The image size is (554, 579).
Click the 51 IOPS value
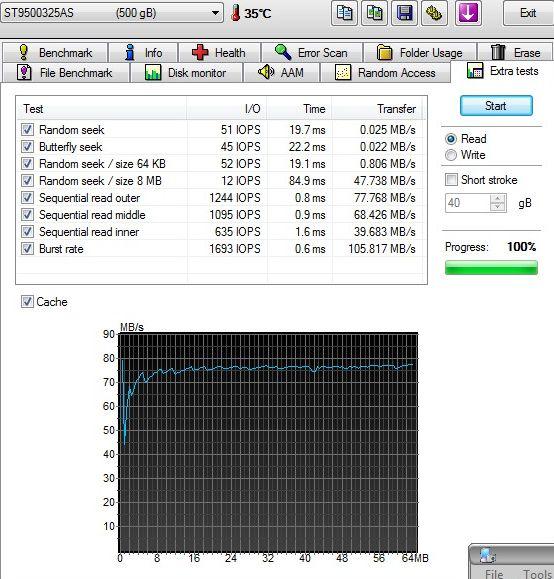click(241, 130)
